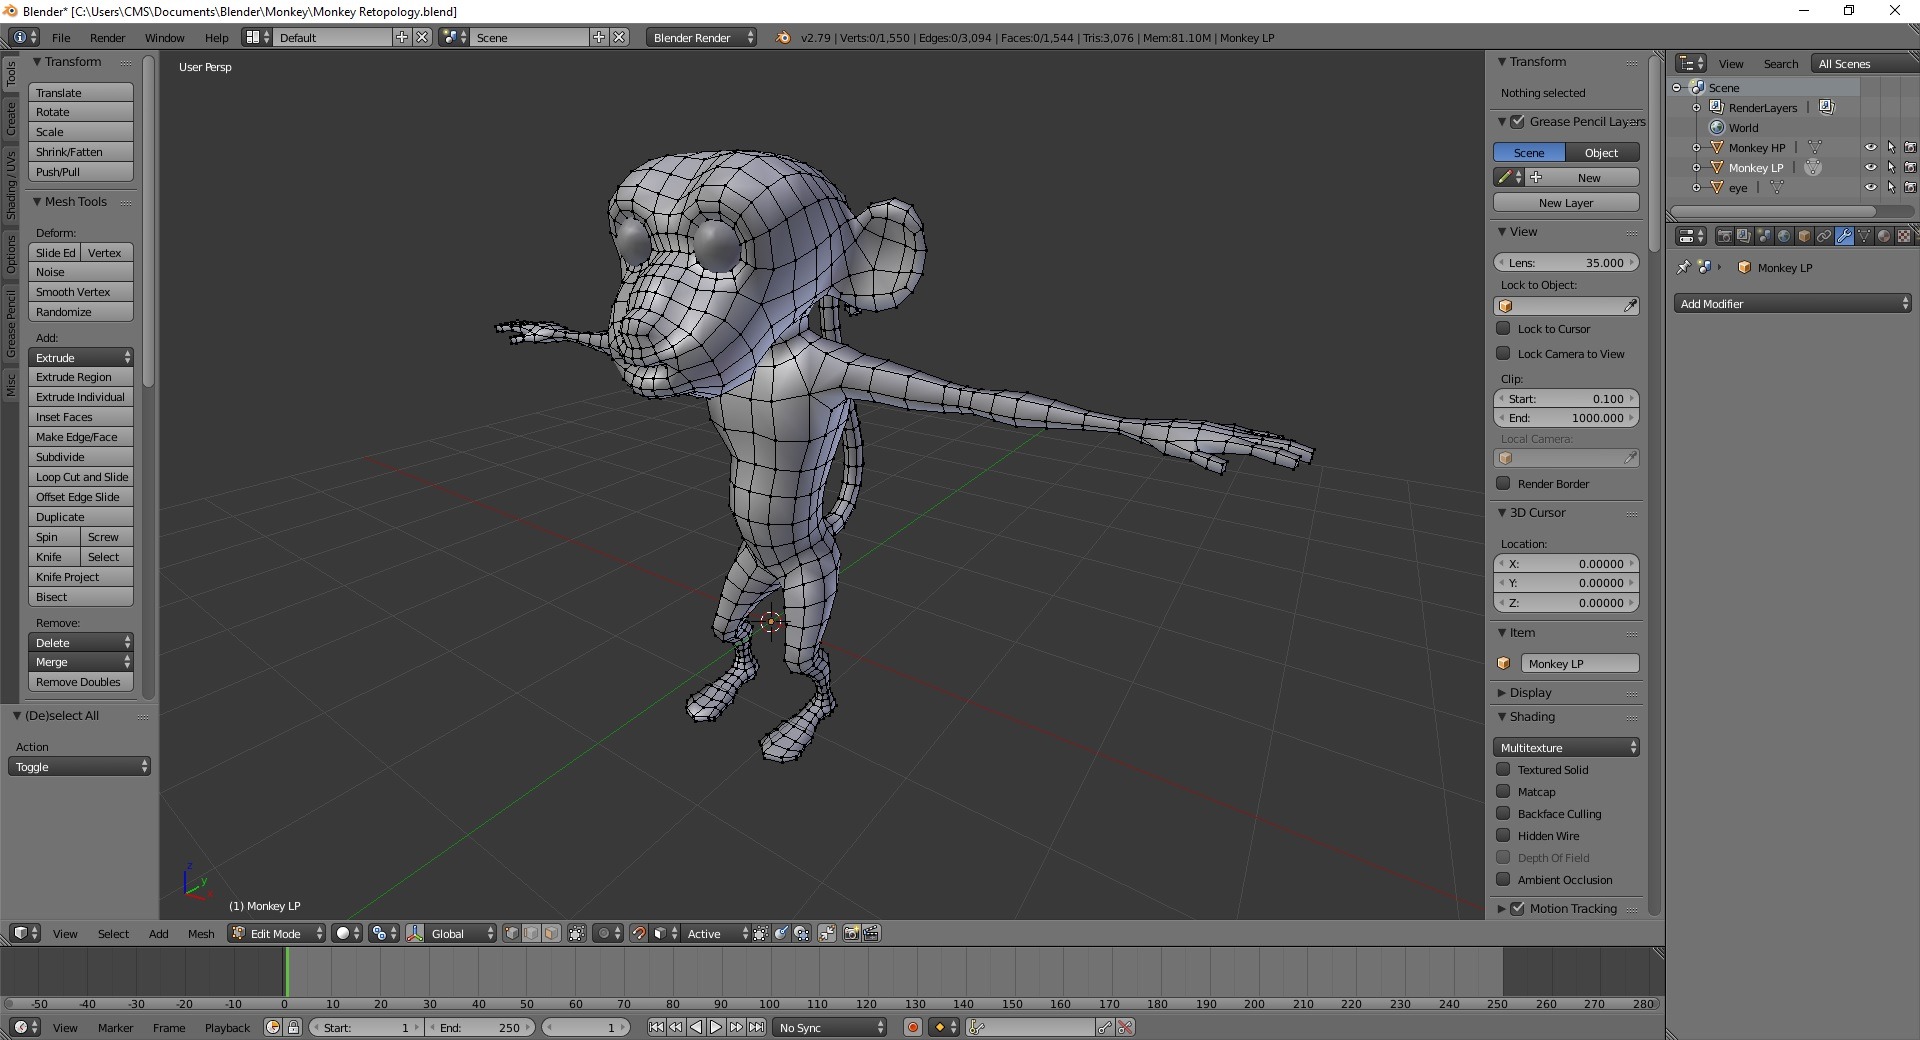Click the New Layer button
Viewport: 1920px width, 1040px height.
pos(1566,202)
